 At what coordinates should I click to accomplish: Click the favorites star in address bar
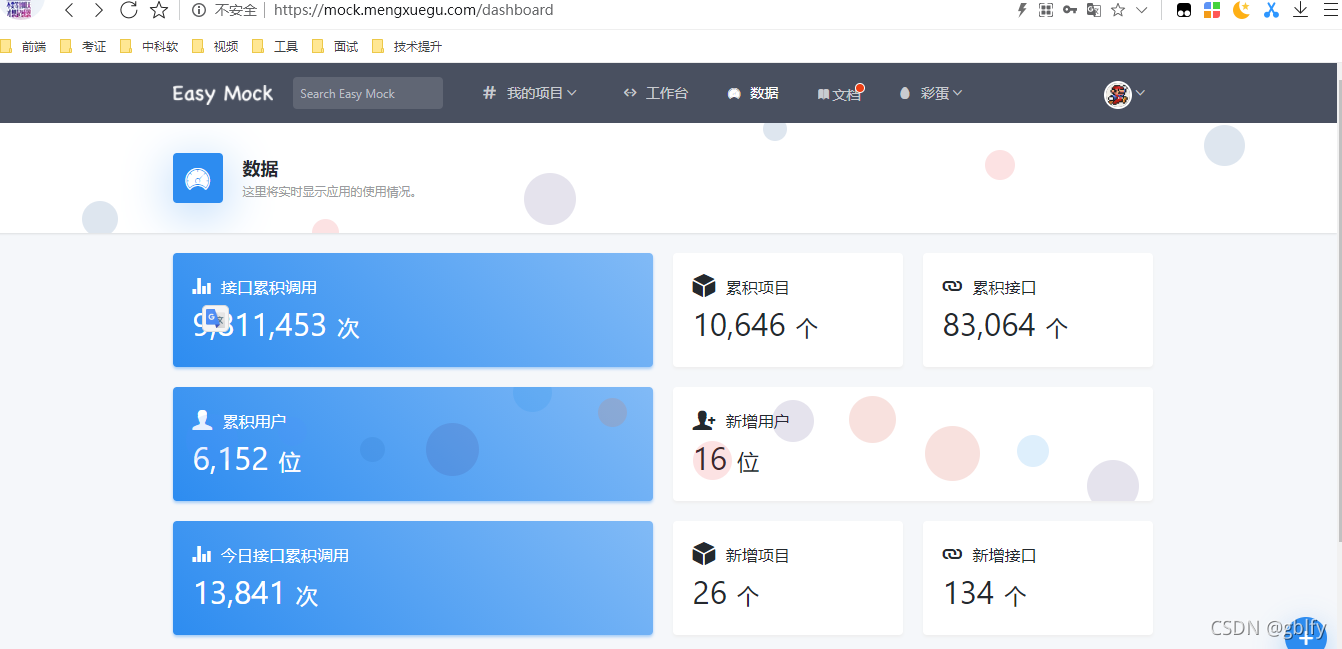[1118, 10]
